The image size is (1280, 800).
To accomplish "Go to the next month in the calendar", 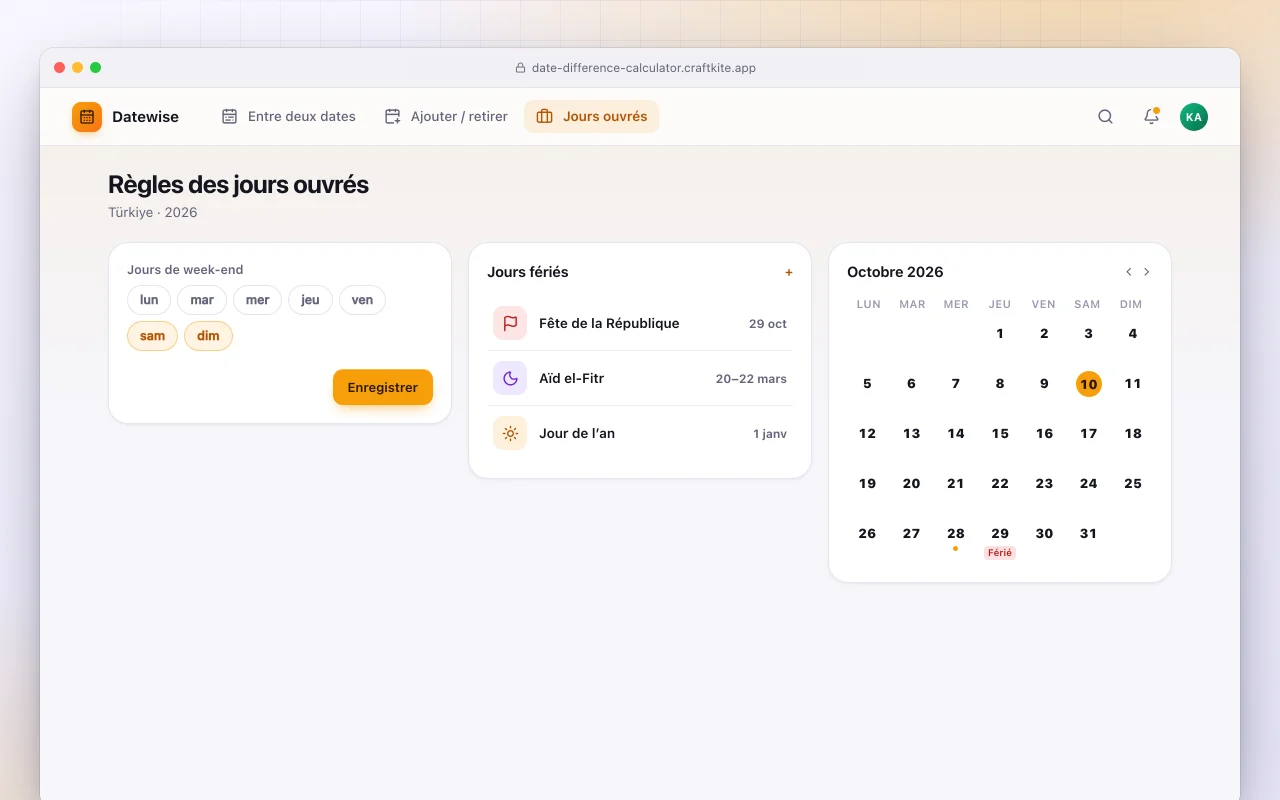I will 1146,272.
